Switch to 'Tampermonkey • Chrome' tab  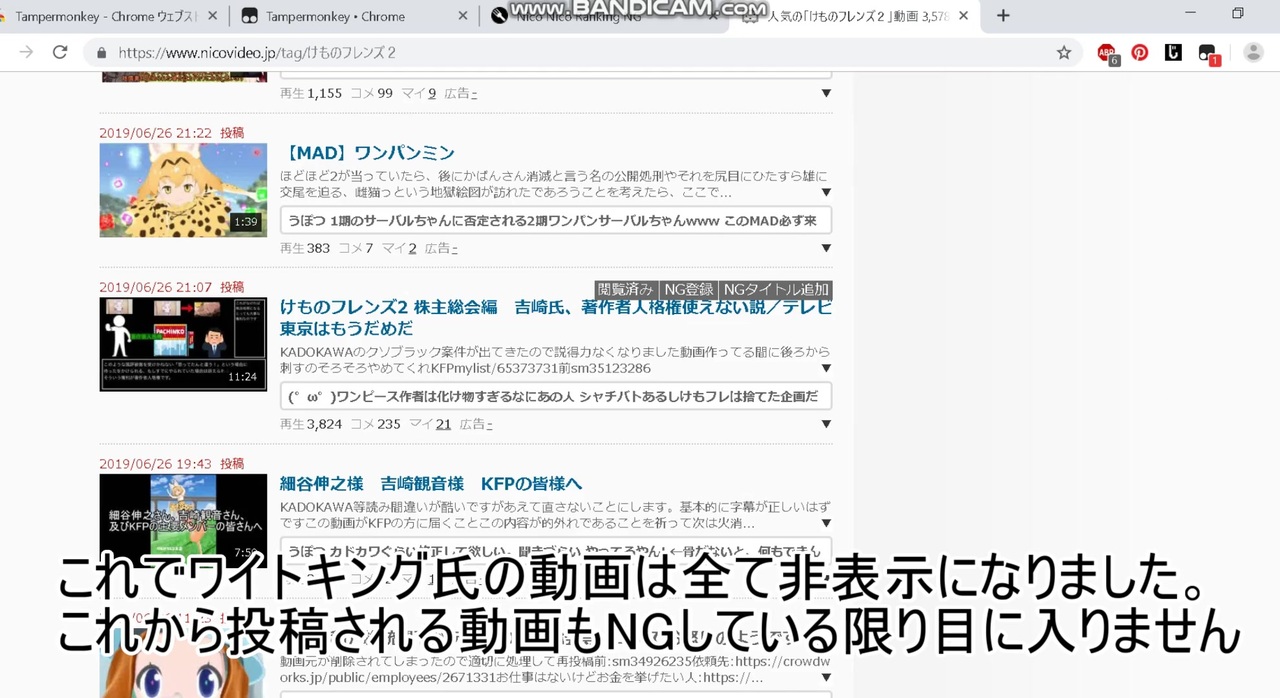[x=353, y=16]
